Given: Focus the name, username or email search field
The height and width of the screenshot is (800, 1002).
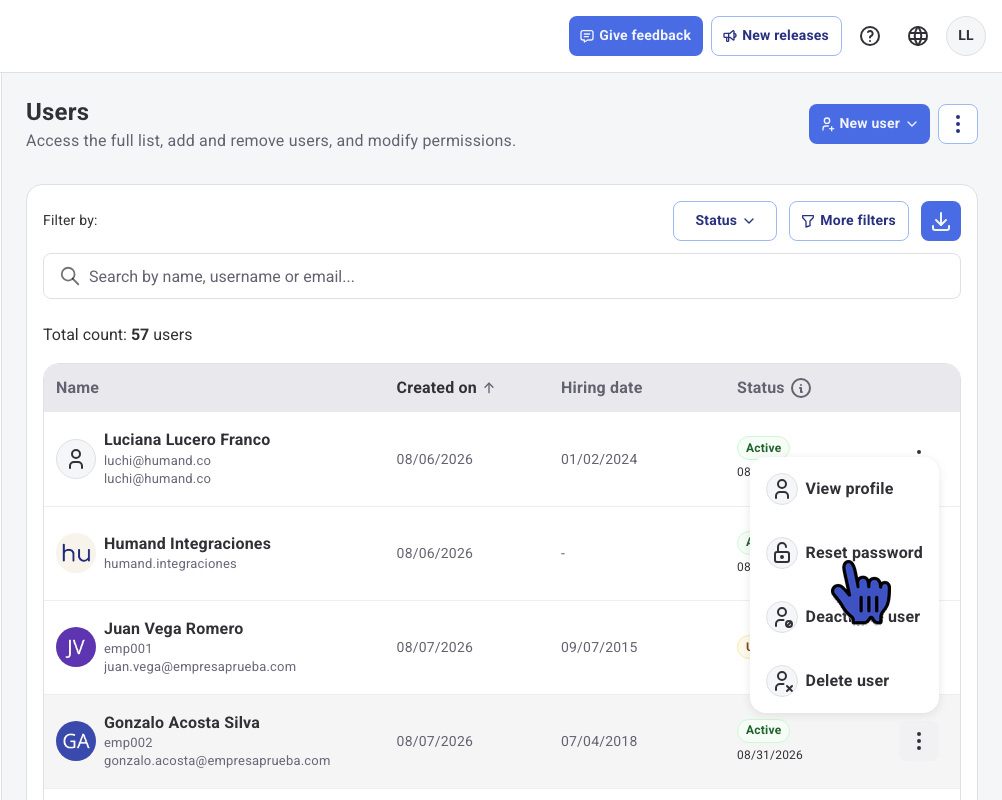Looking at the screenshot, I should tap(502, 276).
